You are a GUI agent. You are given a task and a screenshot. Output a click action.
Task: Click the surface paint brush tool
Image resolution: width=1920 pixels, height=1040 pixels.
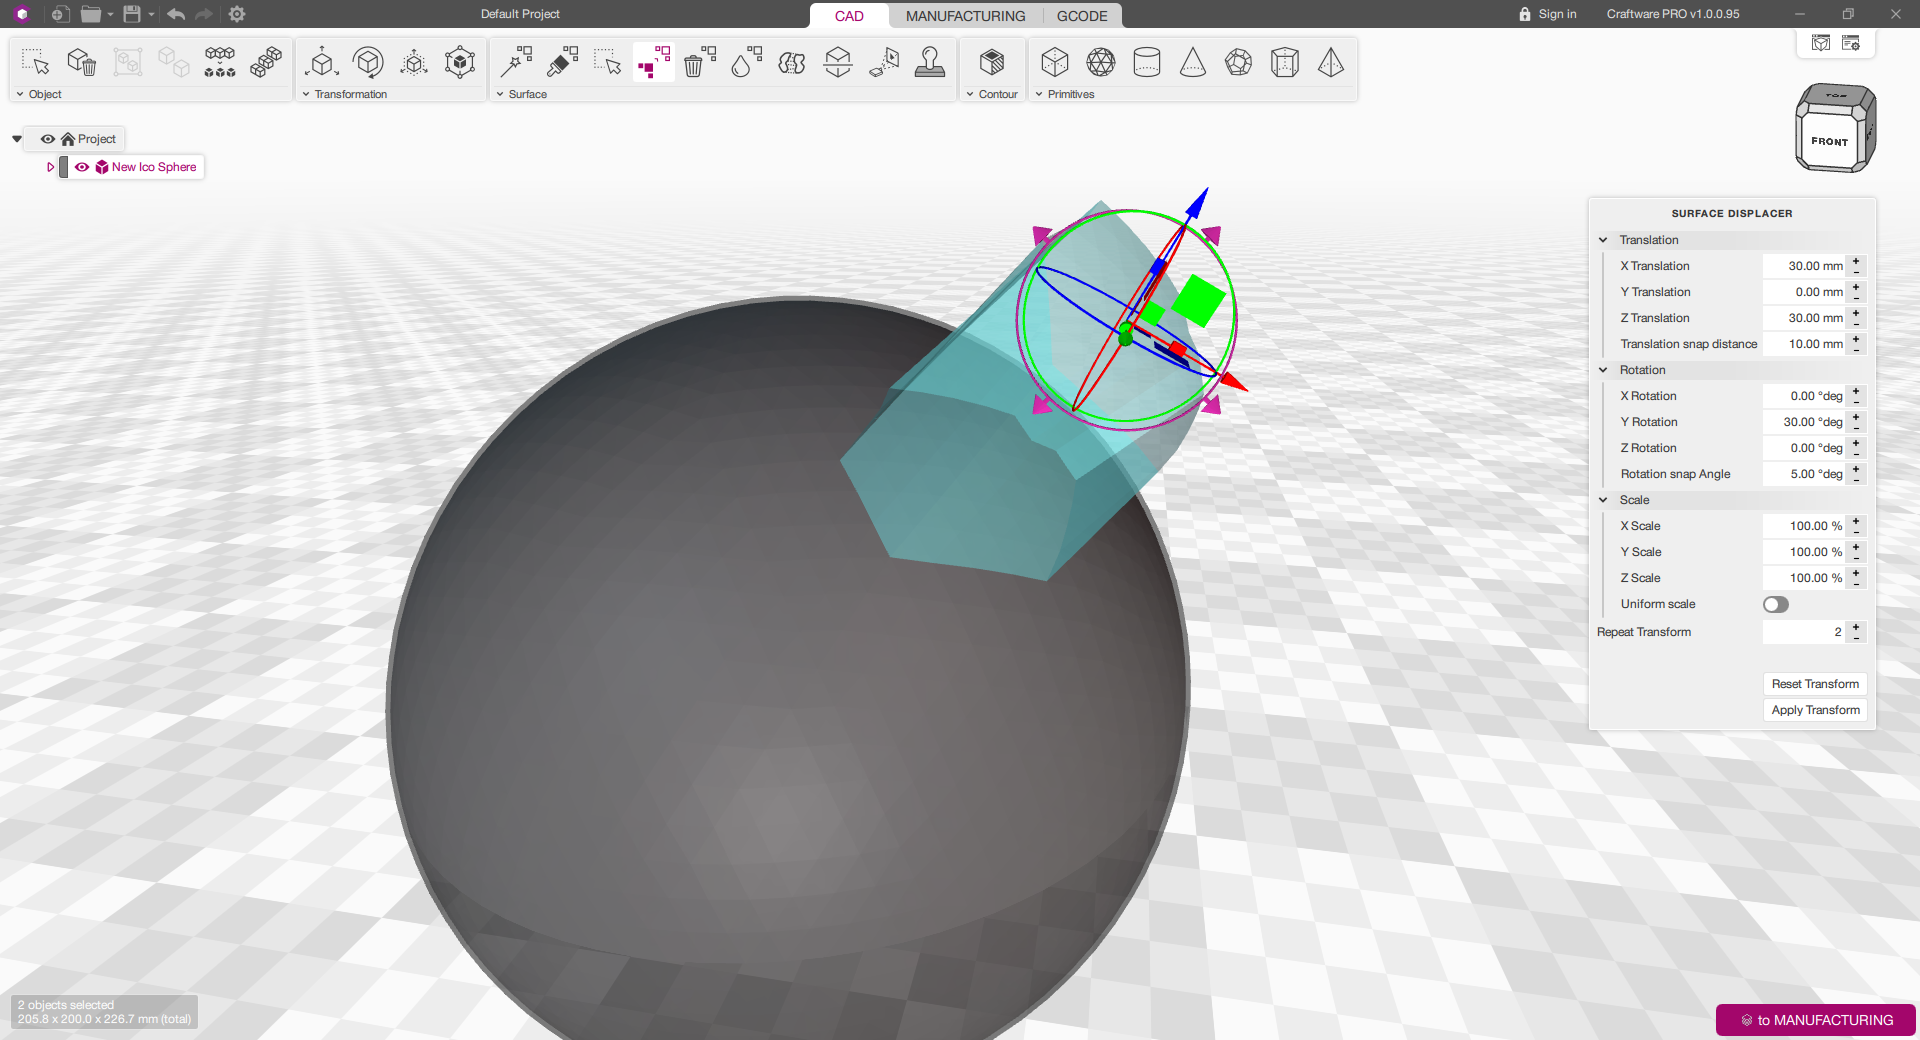click(562, 63)
